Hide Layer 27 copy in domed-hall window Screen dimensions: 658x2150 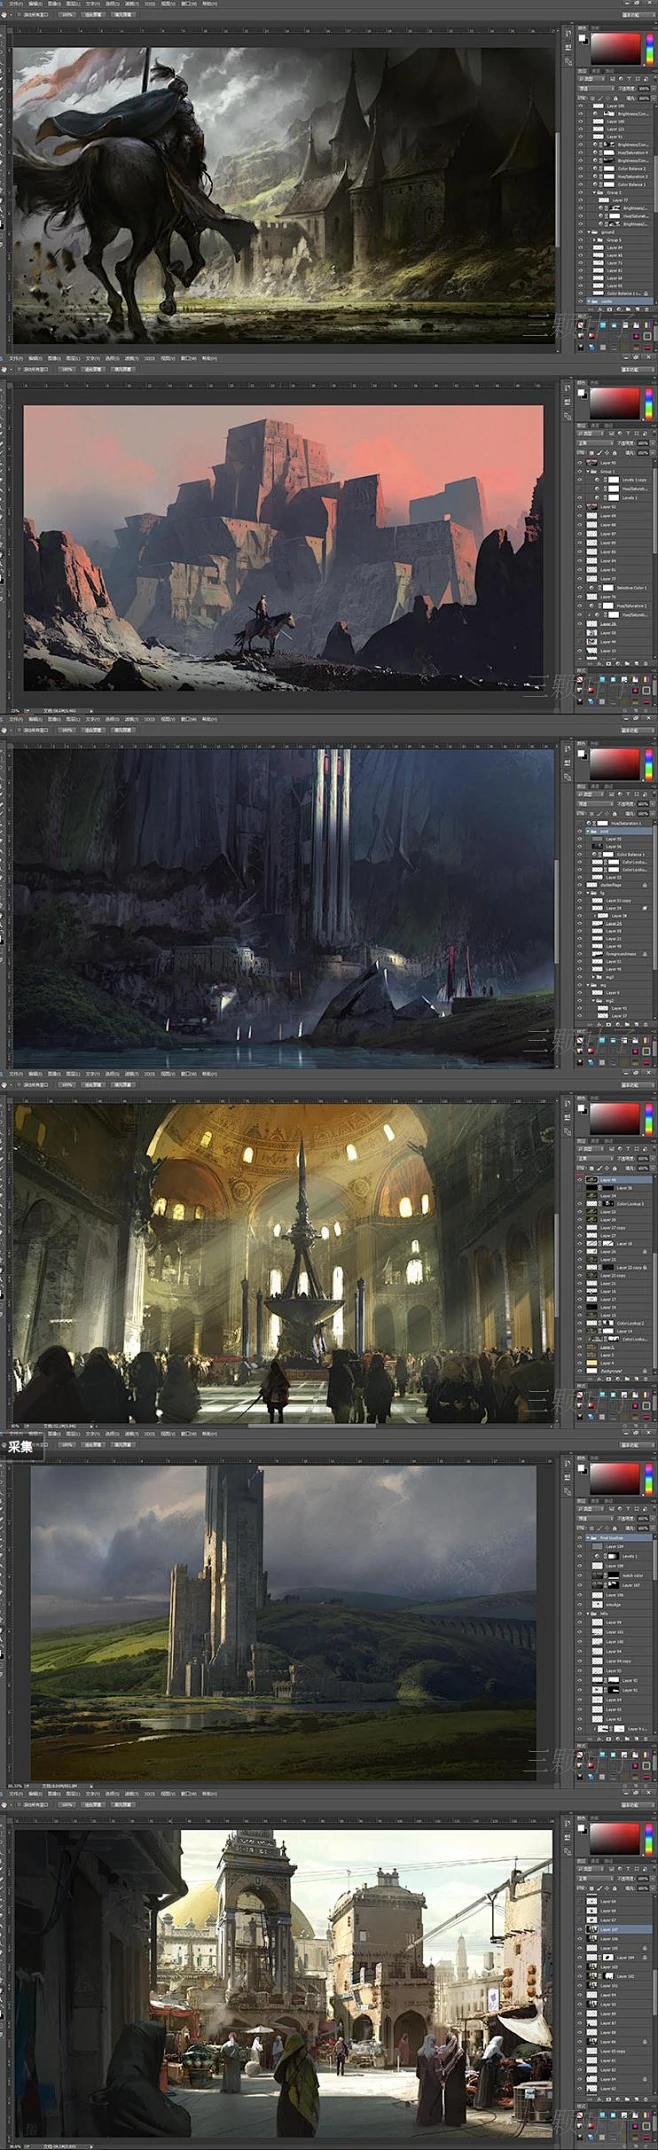click(580, 1228)
